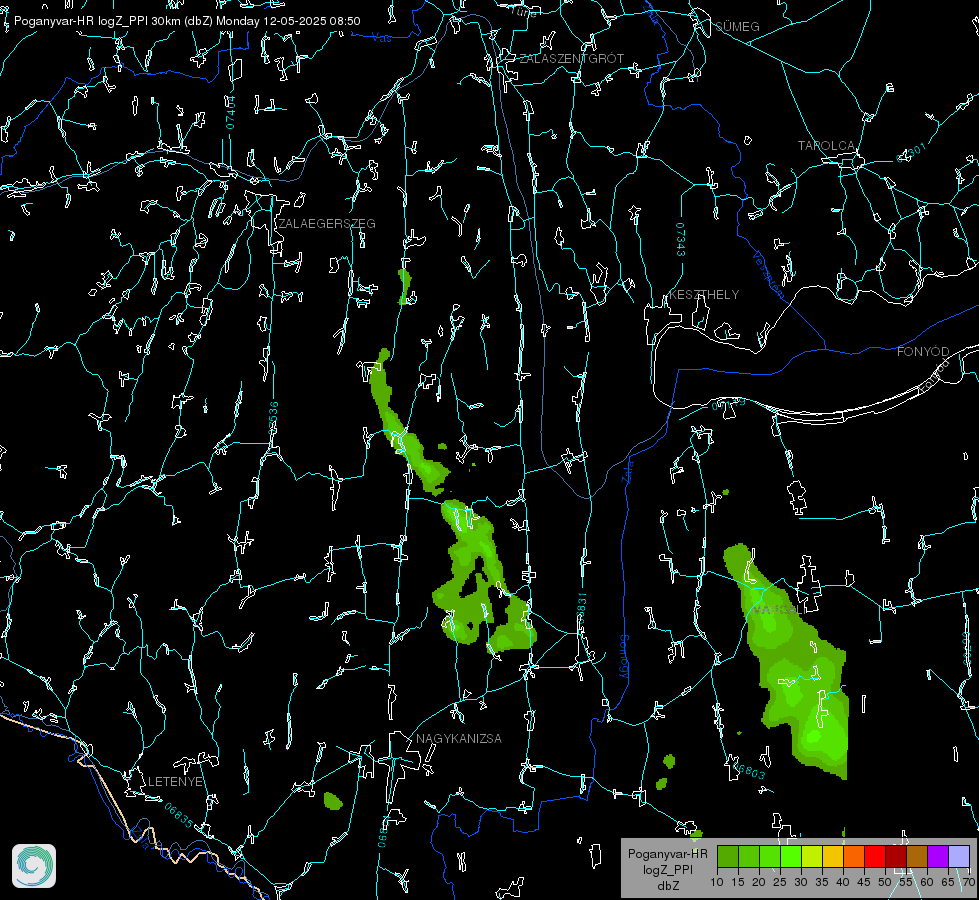Click the road number 07404 label

[x=231, y=113]
